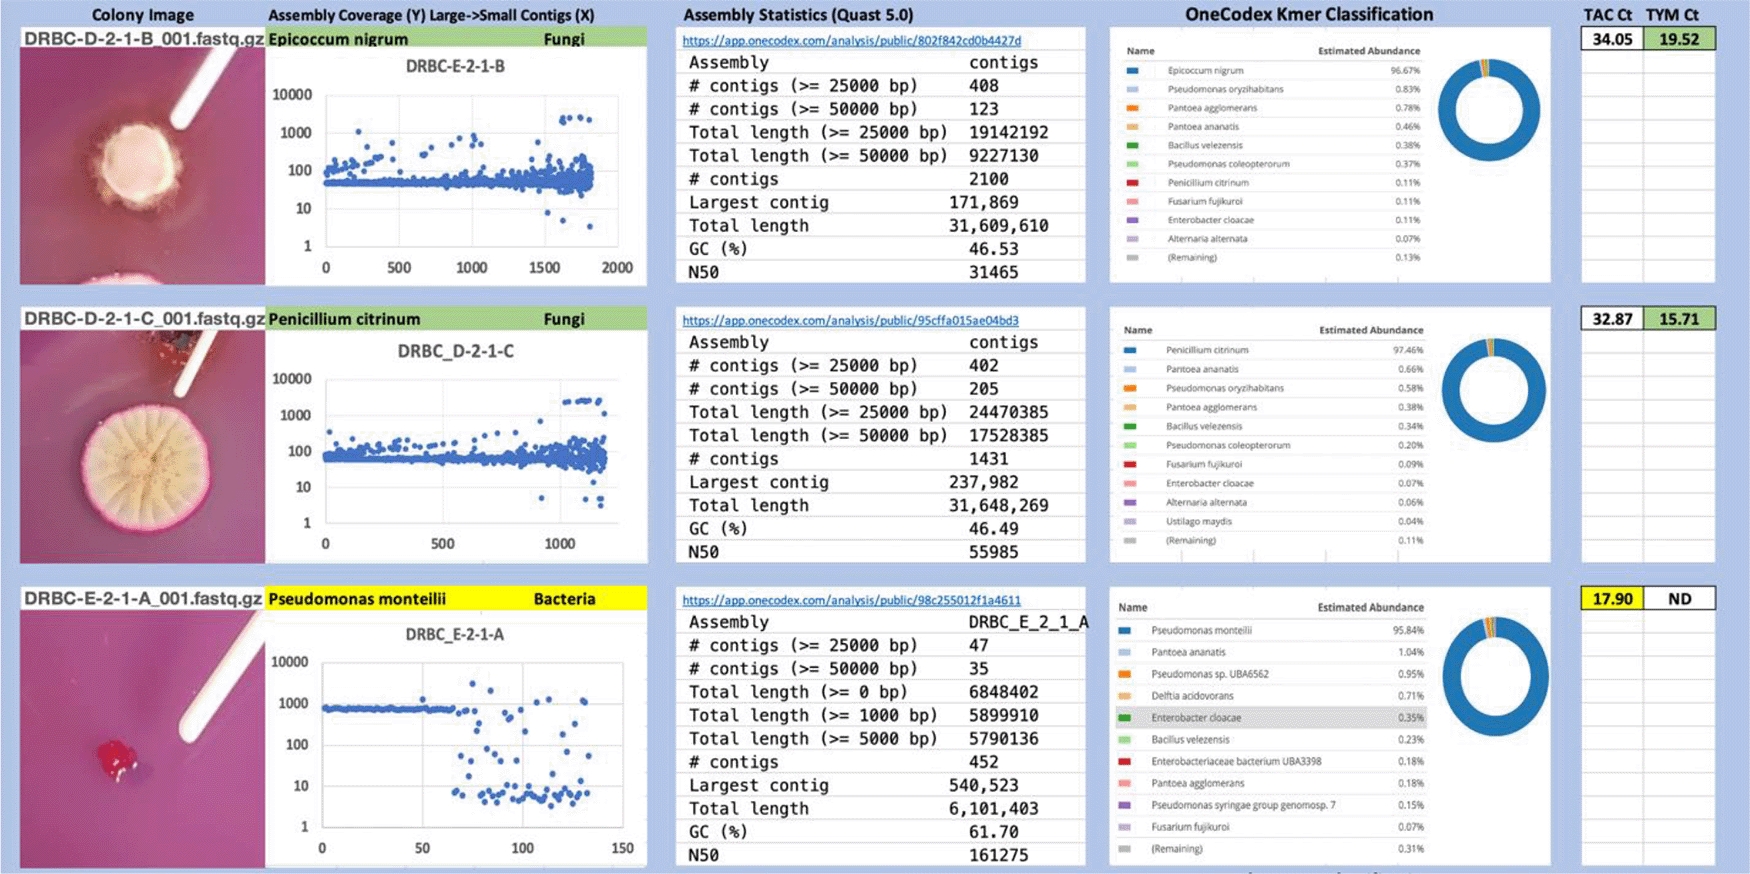This screenshot has width=1750, height=874.
Task: Click the Epicoccum nigrum colony image
Action: click(x=142, y=166)
